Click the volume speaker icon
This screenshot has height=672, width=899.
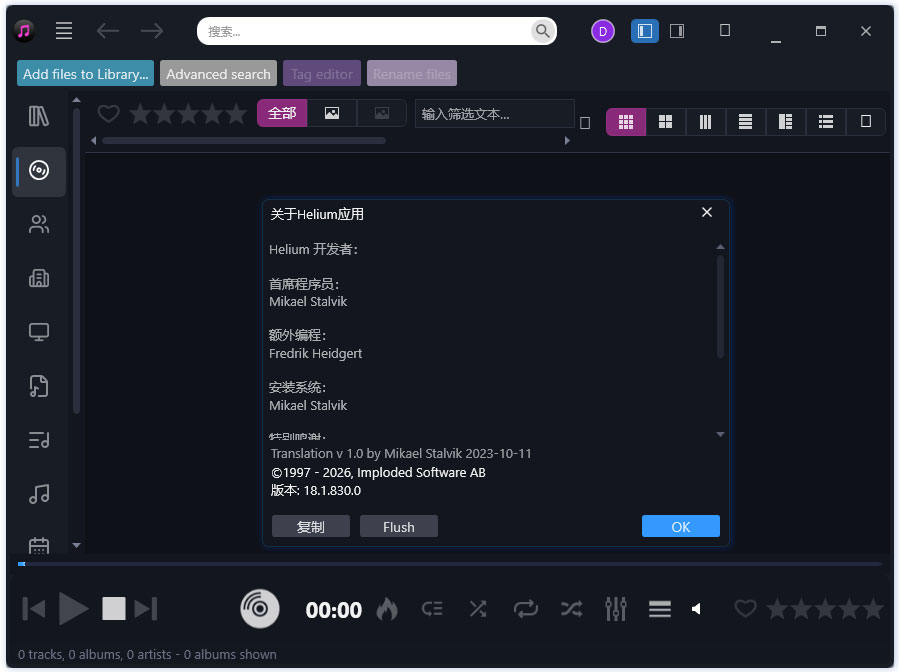coord(696,609)
